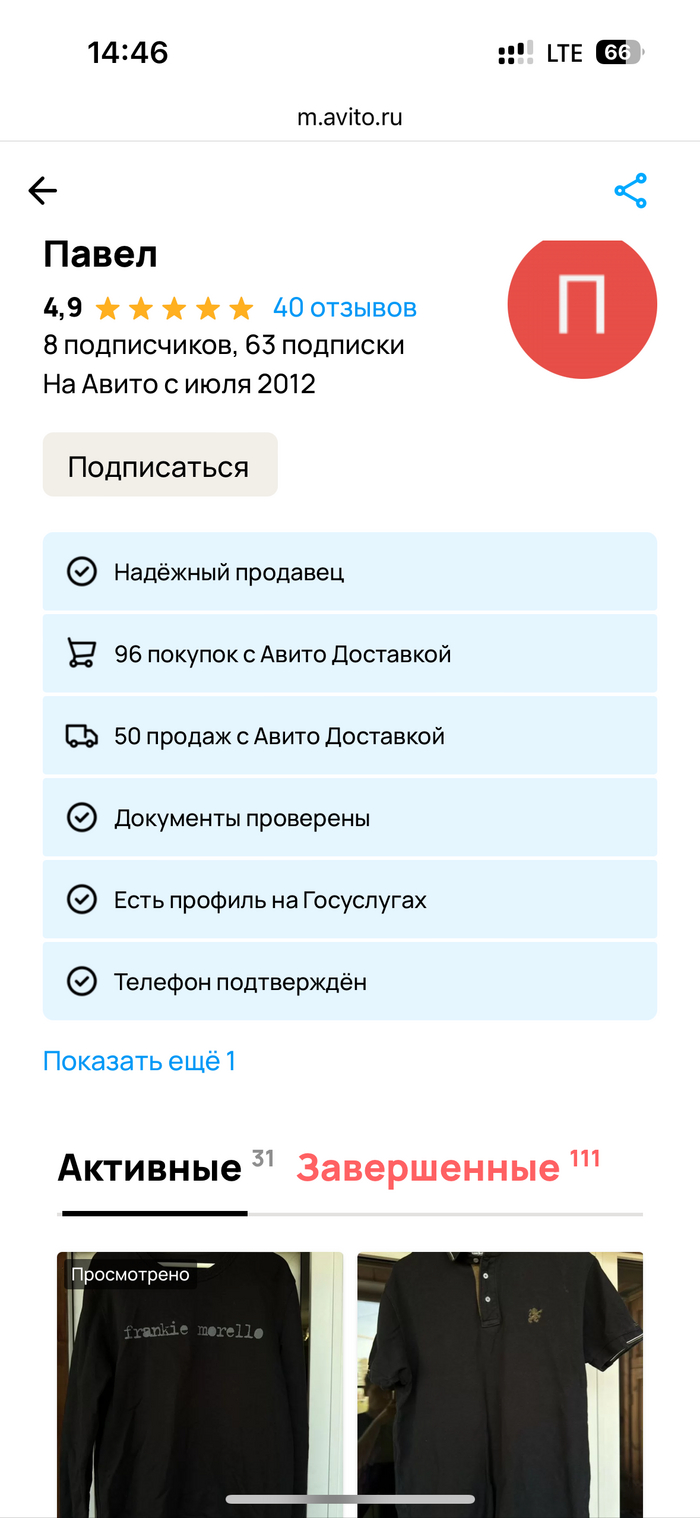
Task: Tap the Надёжный продавец checkmark icon
Action: [81, 572]
